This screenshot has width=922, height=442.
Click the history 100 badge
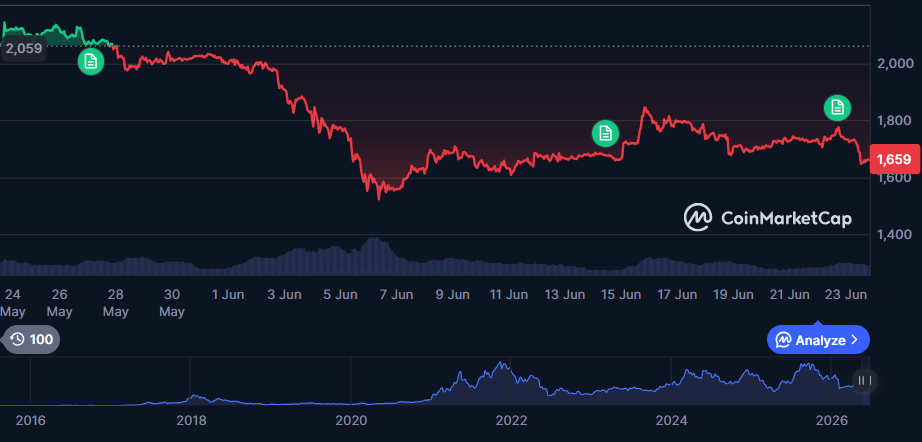[32, 339]
